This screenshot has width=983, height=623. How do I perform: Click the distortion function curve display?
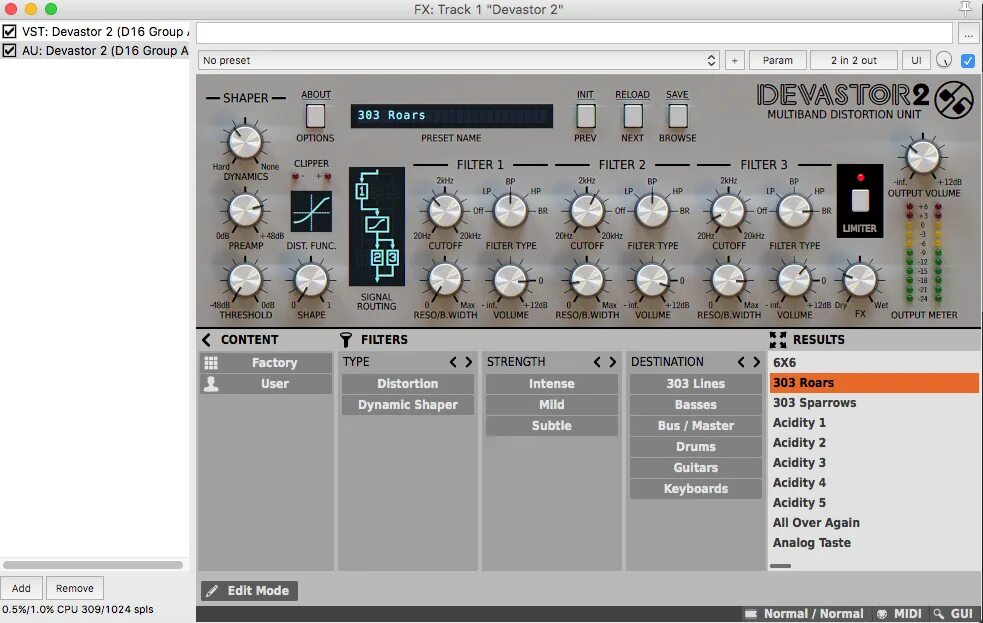point(312,211)
